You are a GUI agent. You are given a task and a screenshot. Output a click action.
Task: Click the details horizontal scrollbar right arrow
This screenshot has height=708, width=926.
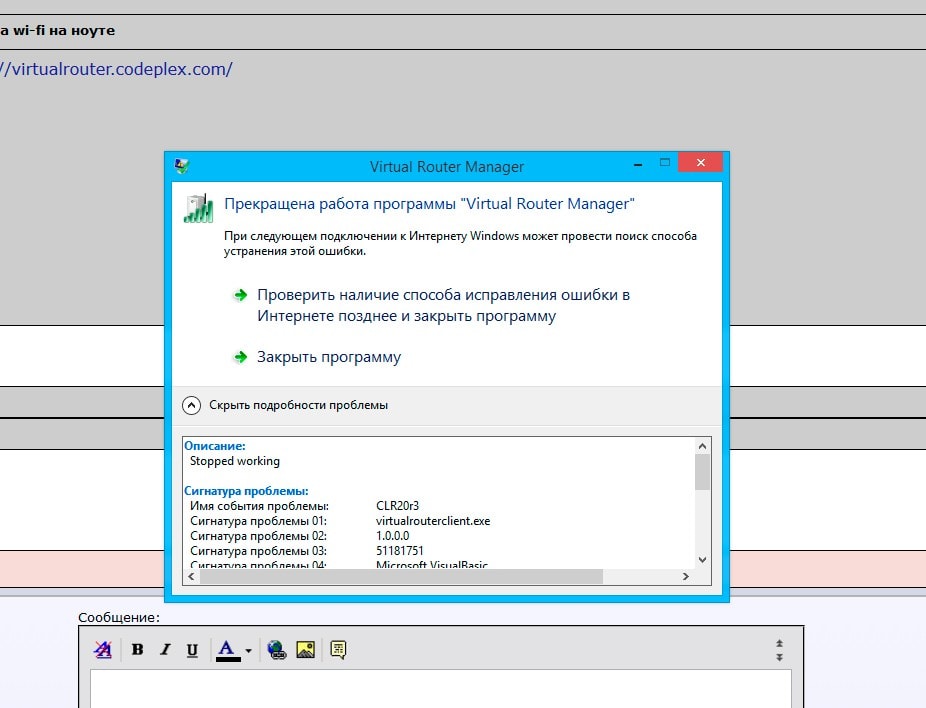point(686,576)
